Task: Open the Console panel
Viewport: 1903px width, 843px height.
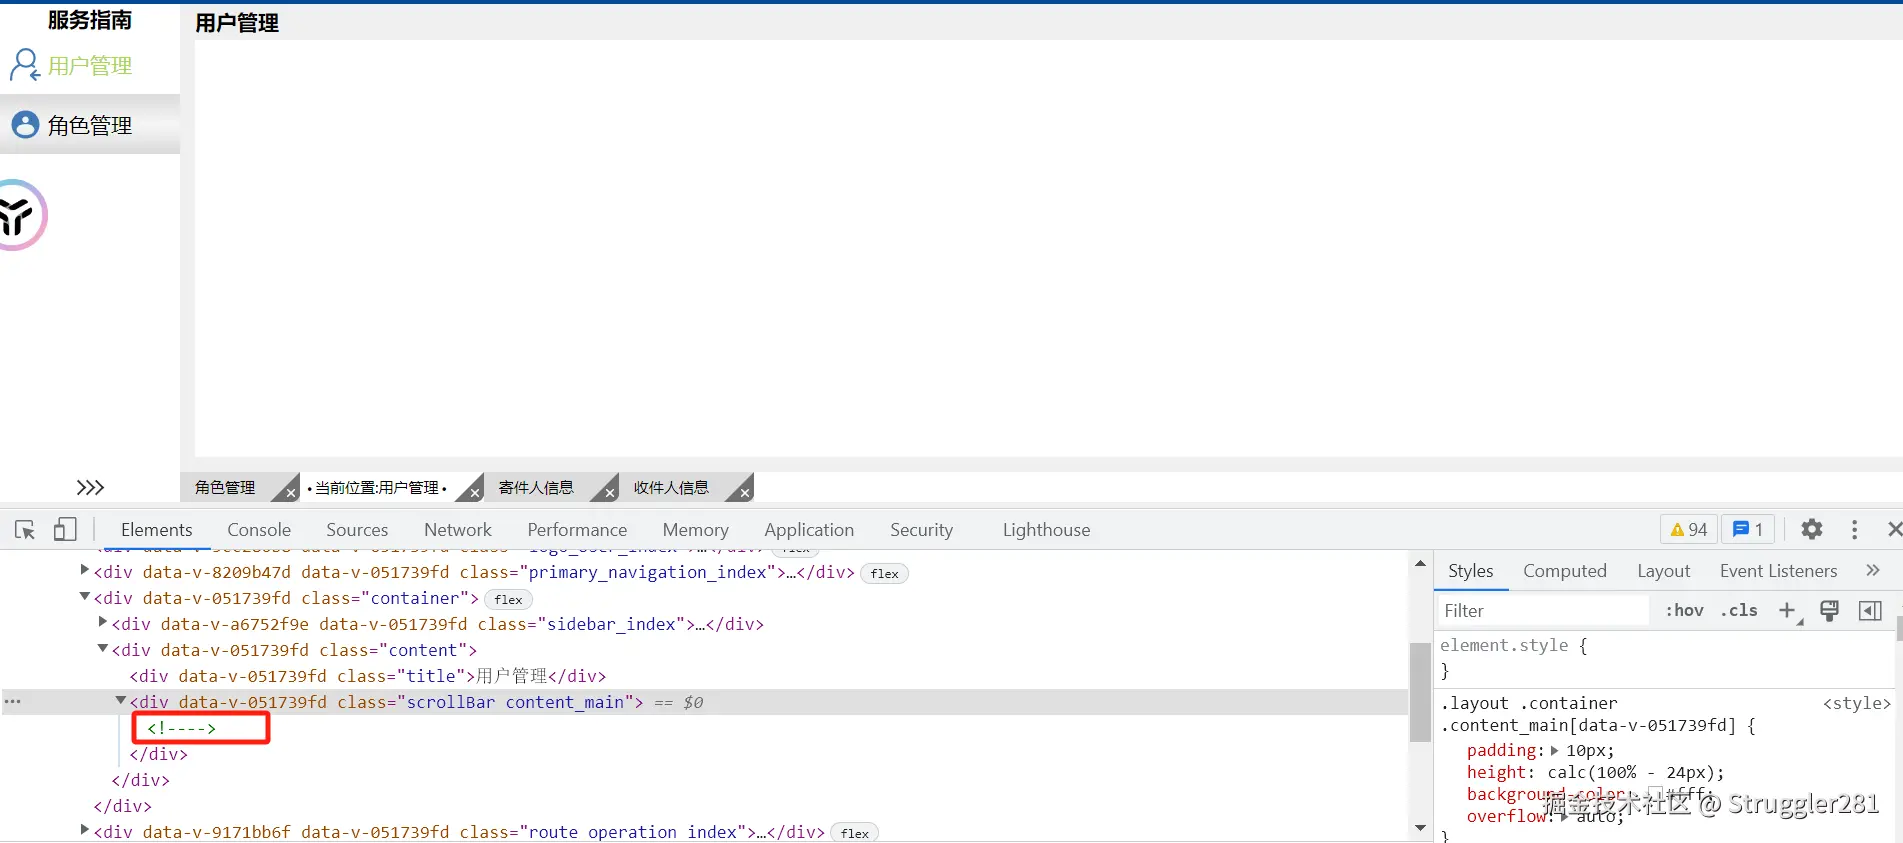Action: [x=259, y=530]
